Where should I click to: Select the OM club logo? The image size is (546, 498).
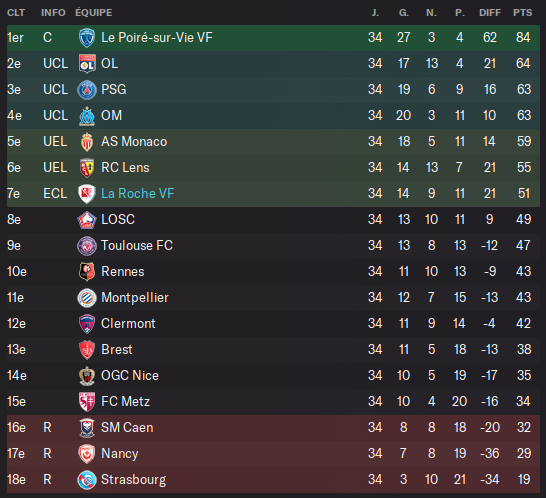coord(87,116)
